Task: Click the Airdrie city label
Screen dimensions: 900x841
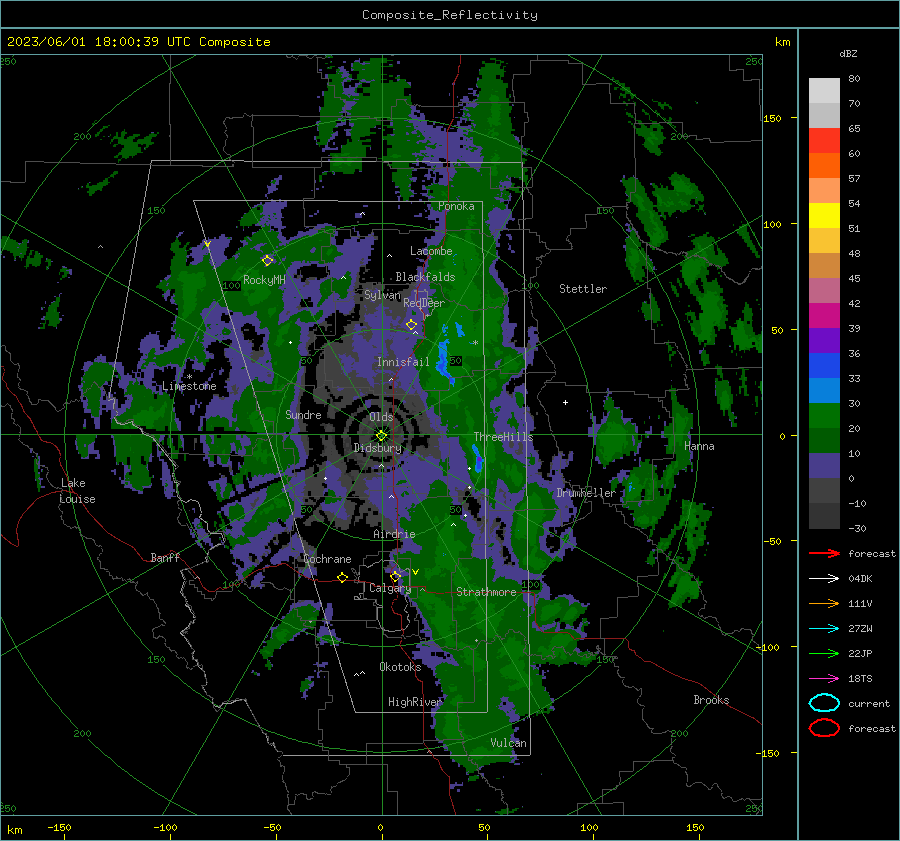Action: click(394, 534)
